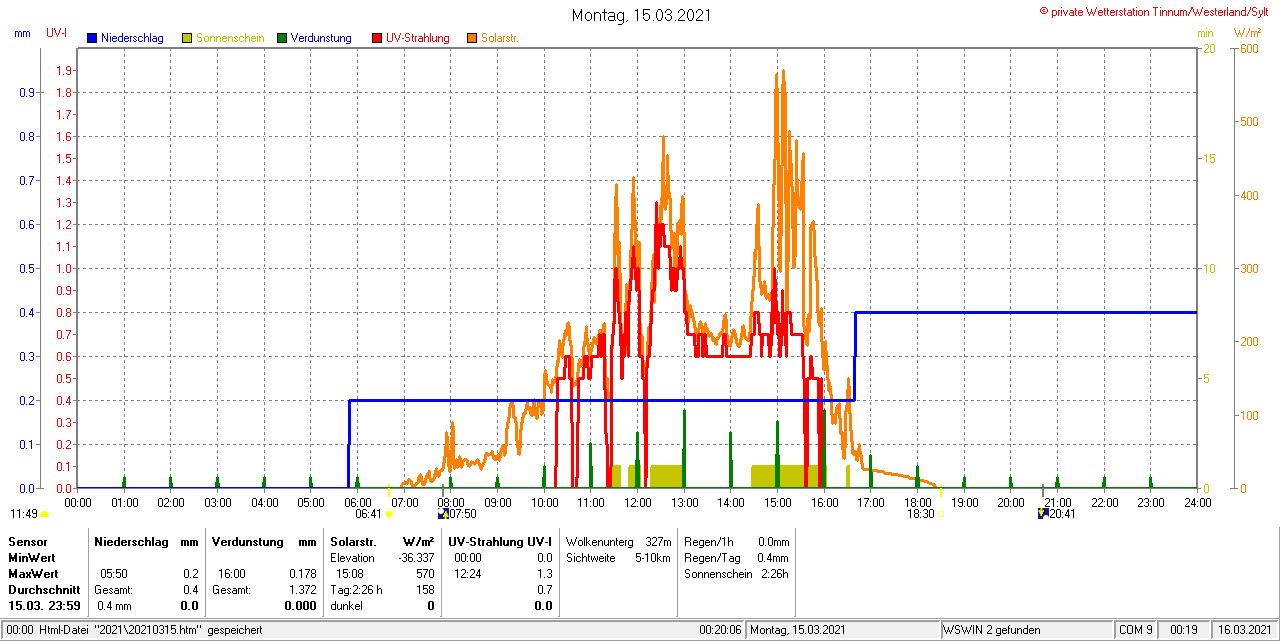Click the yellow min axis unit label
Image resolution: width=1280 pixels, height=641 pixels.
tap(1205, 33)
